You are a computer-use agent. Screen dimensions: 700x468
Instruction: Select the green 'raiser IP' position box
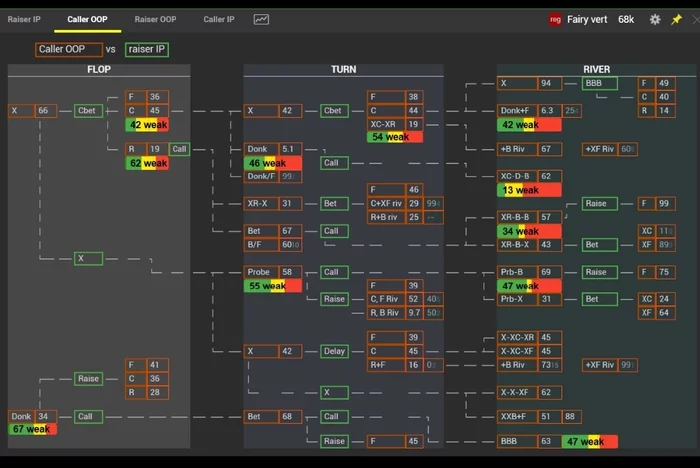[146, 49]
